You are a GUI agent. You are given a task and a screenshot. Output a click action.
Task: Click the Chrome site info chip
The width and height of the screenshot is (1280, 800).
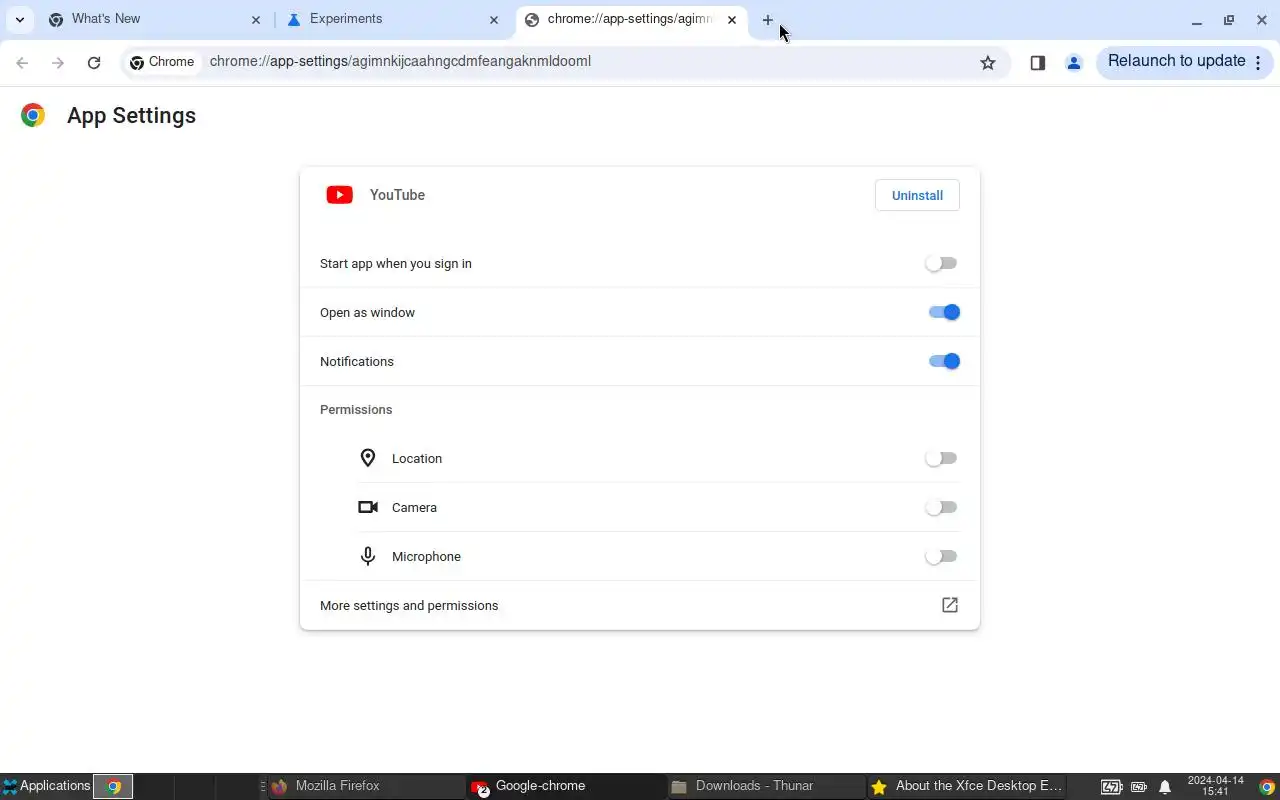pos(162,62)
